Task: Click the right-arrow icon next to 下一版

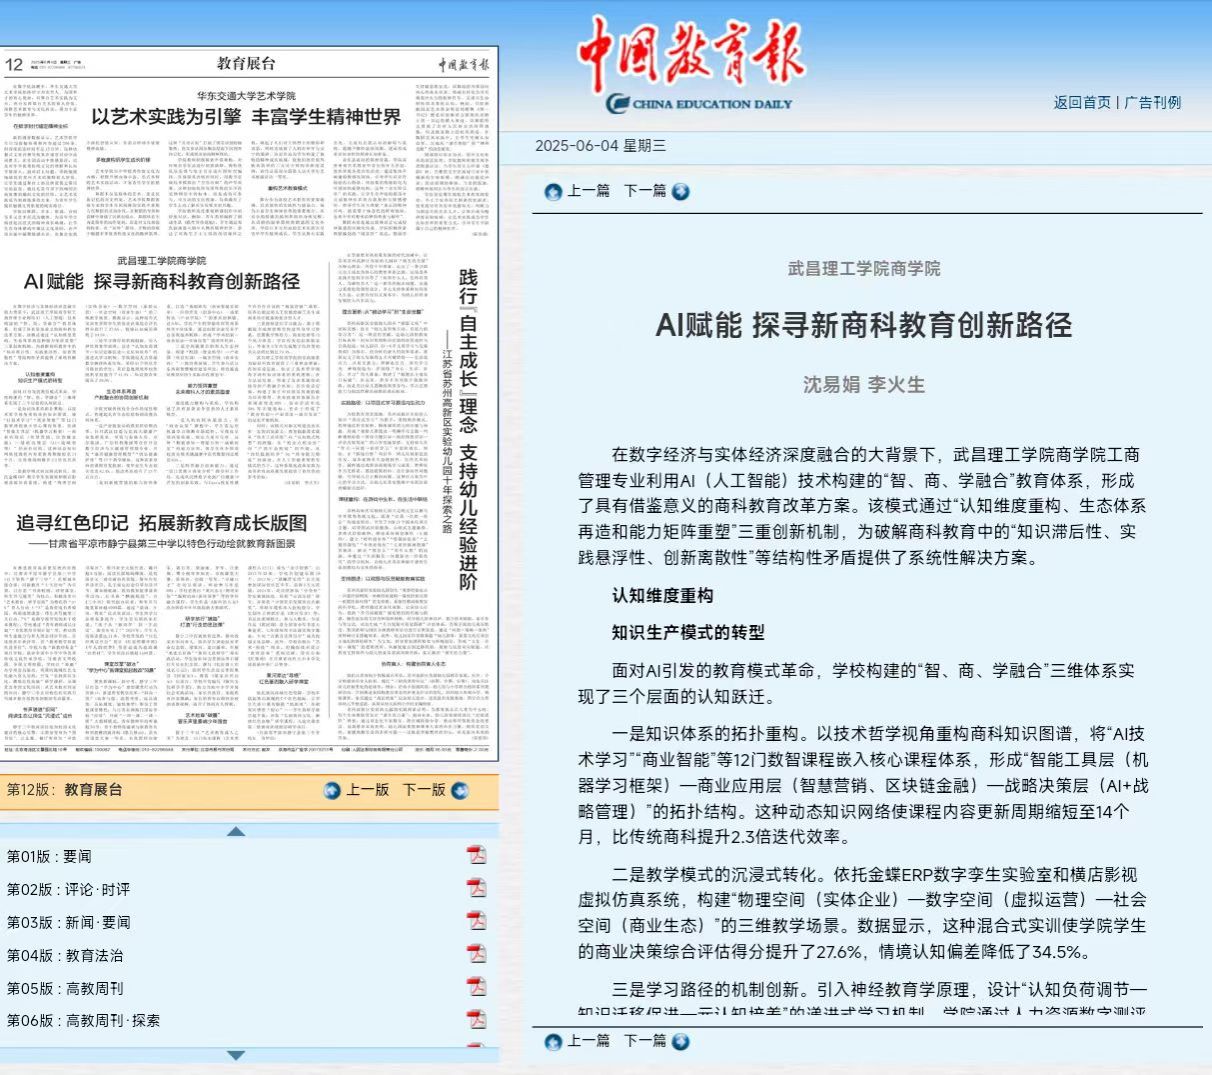Action: pyautogui.click(x=460, y=791)
